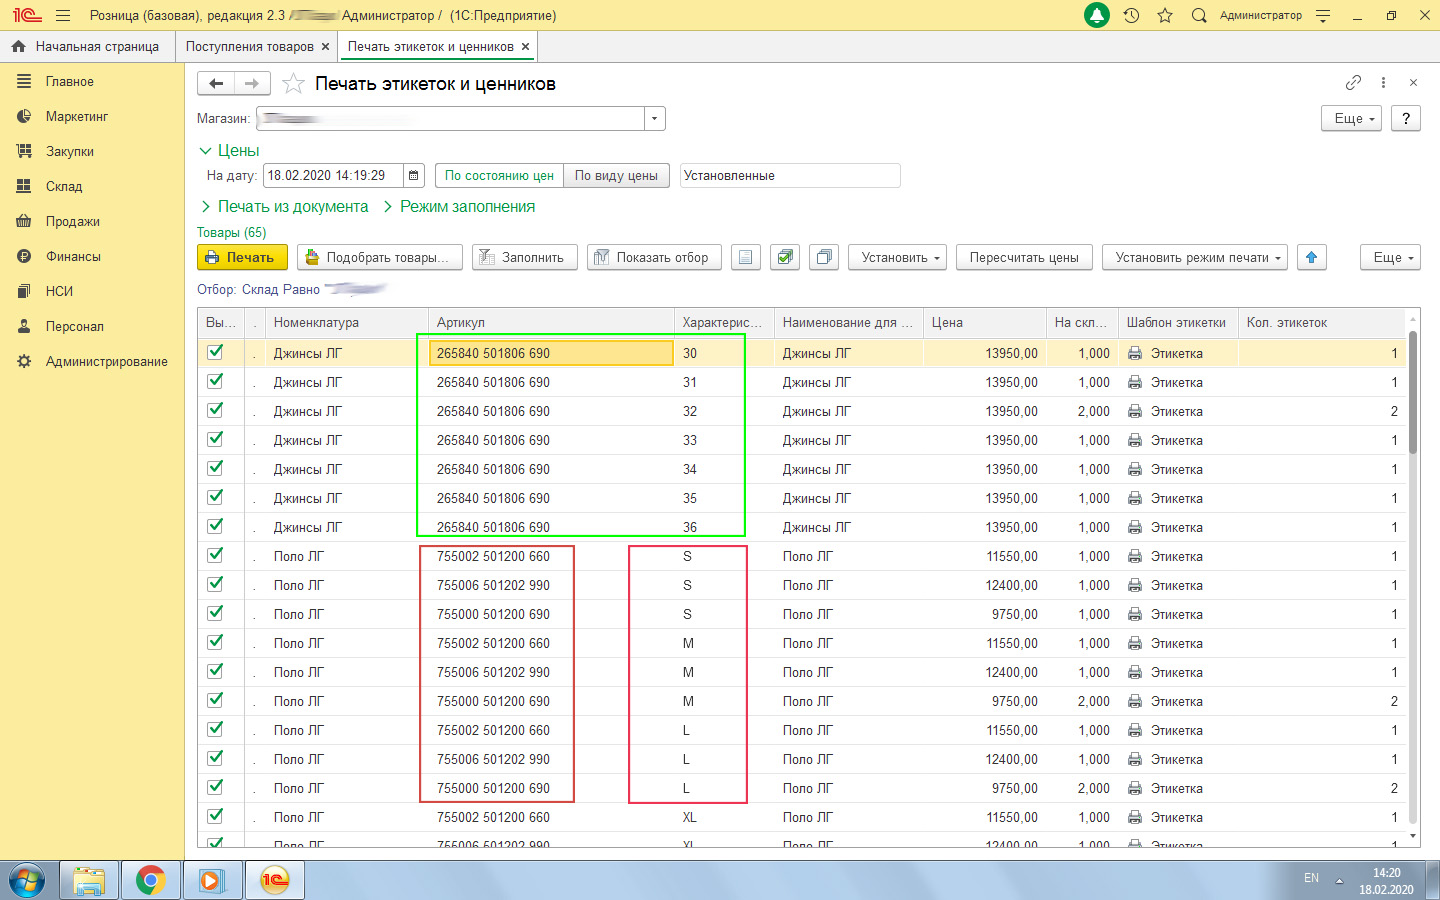Uncheck the first Джинсы ЛГ row checkbox
Viewport: 1440px width, 900px height.
pyautogui.click(x=215, y=352)
